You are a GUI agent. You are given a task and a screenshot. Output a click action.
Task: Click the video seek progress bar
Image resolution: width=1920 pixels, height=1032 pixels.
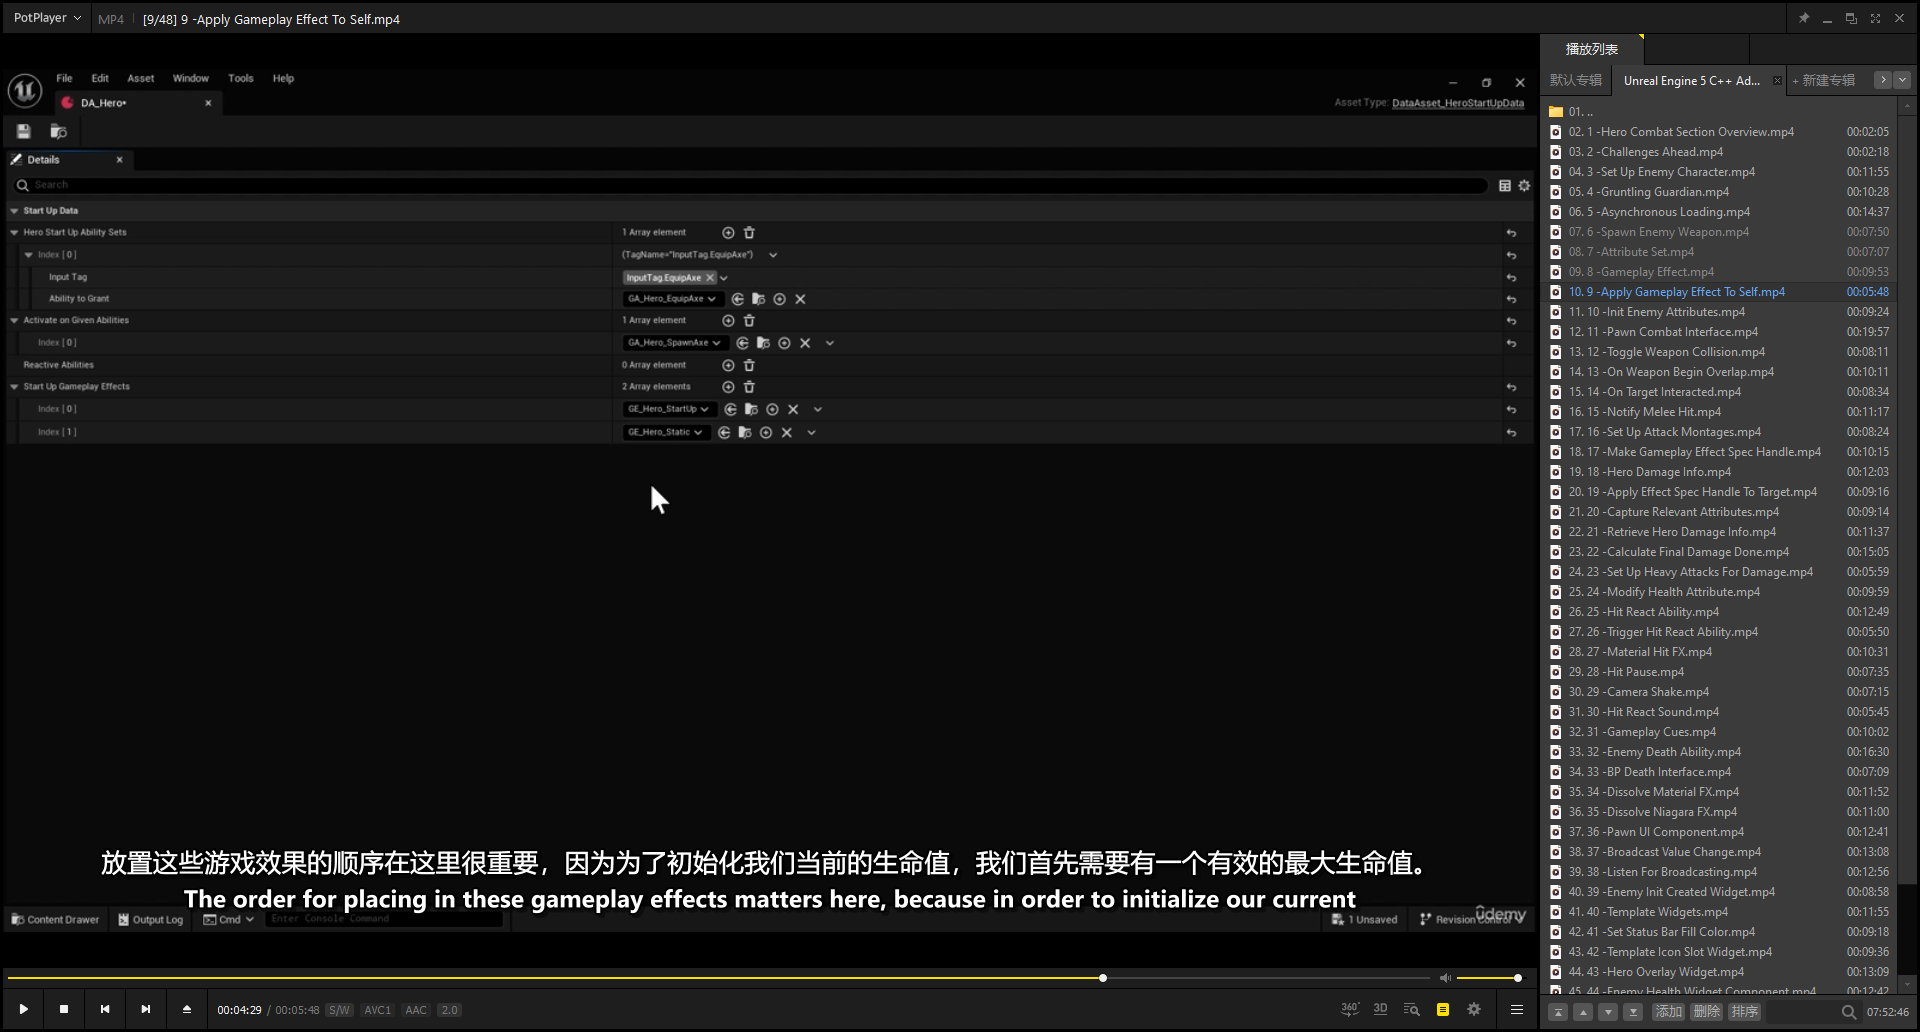(718, 978)
